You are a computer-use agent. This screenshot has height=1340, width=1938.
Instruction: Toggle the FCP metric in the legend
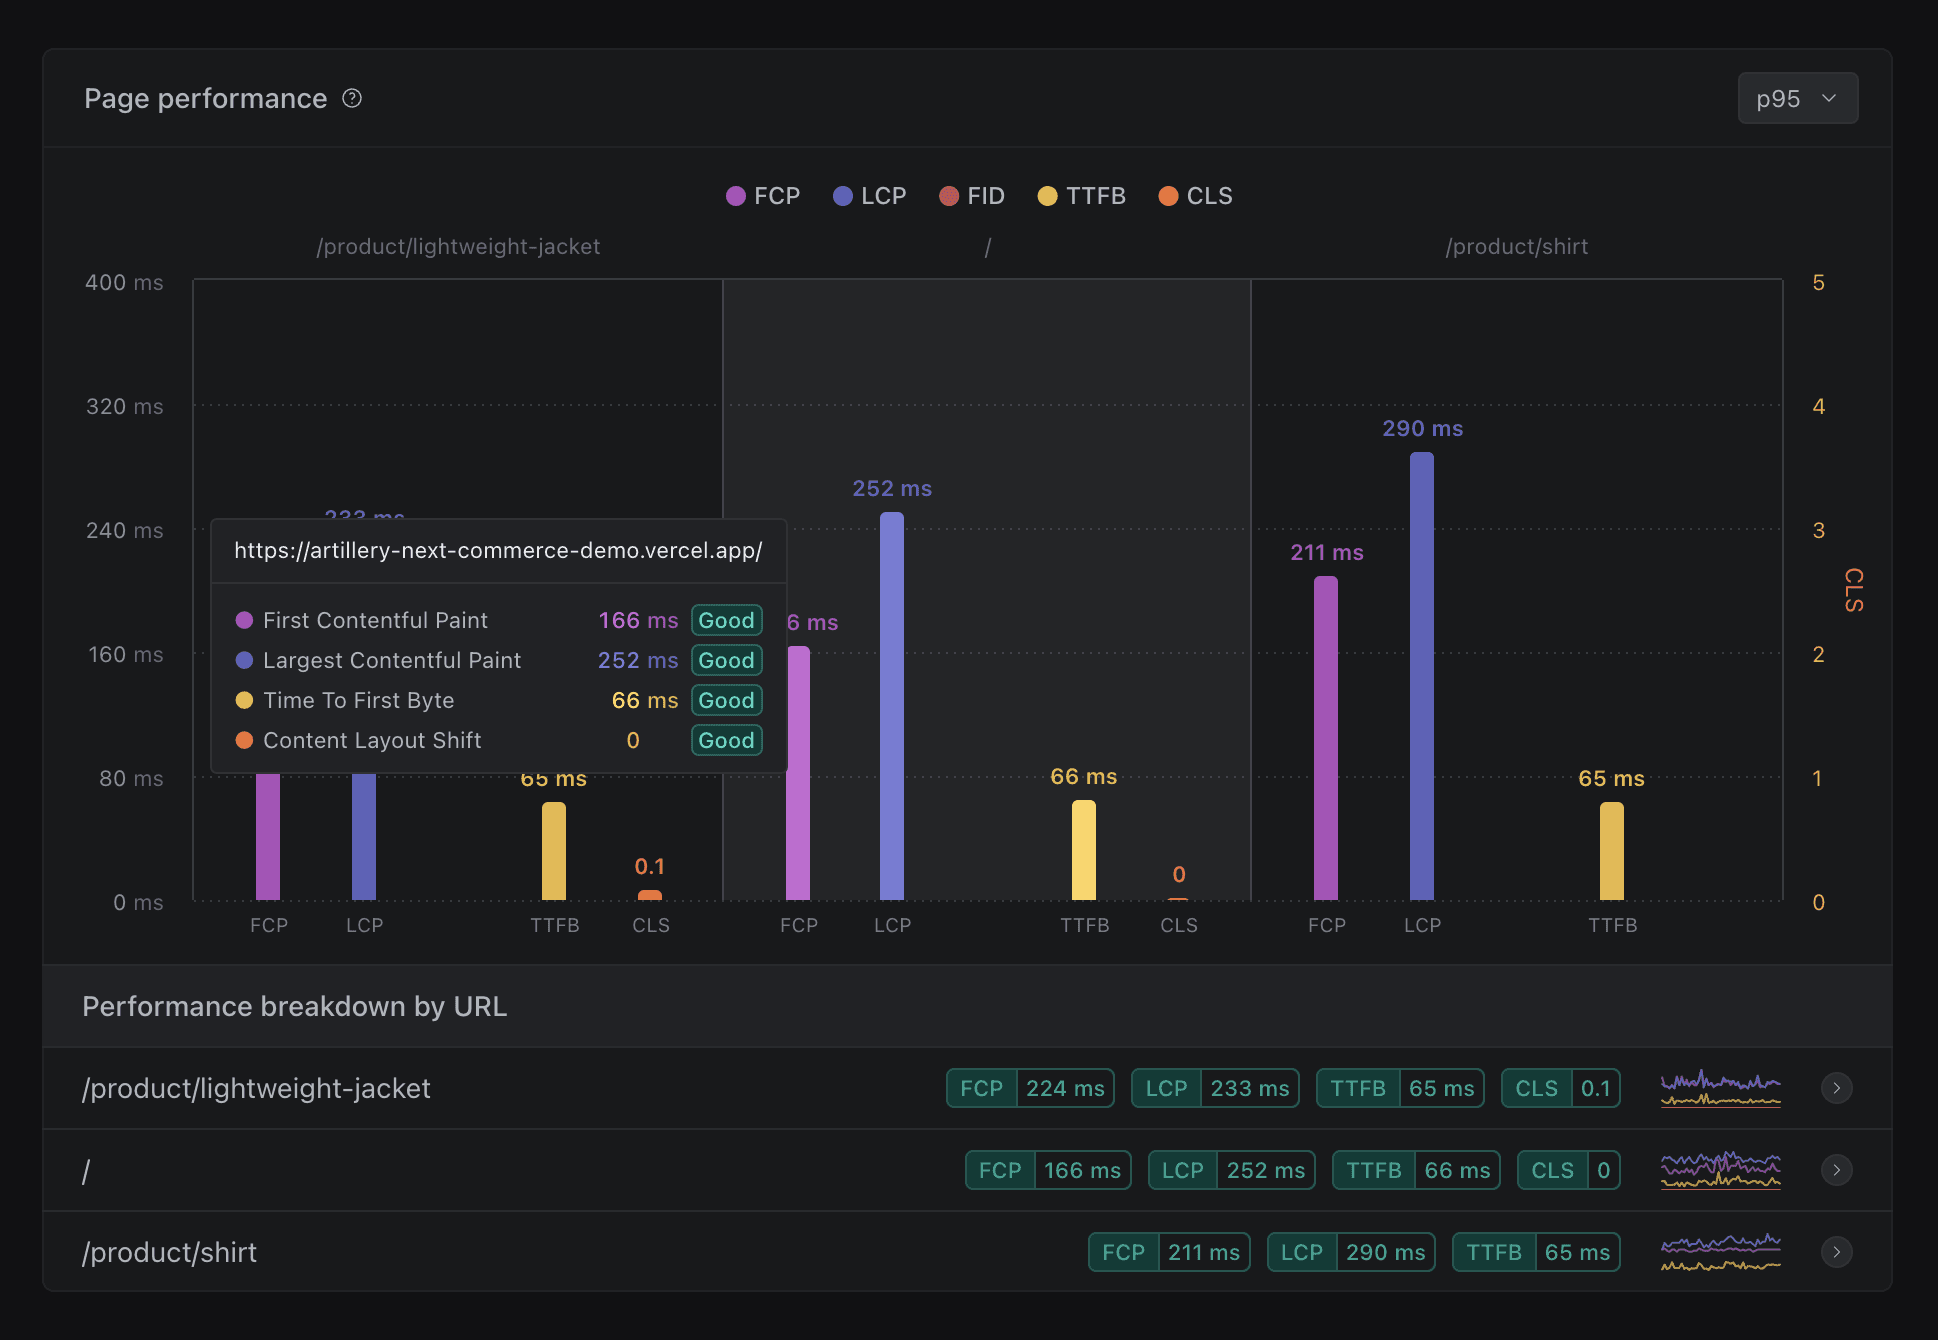[762, 195]
